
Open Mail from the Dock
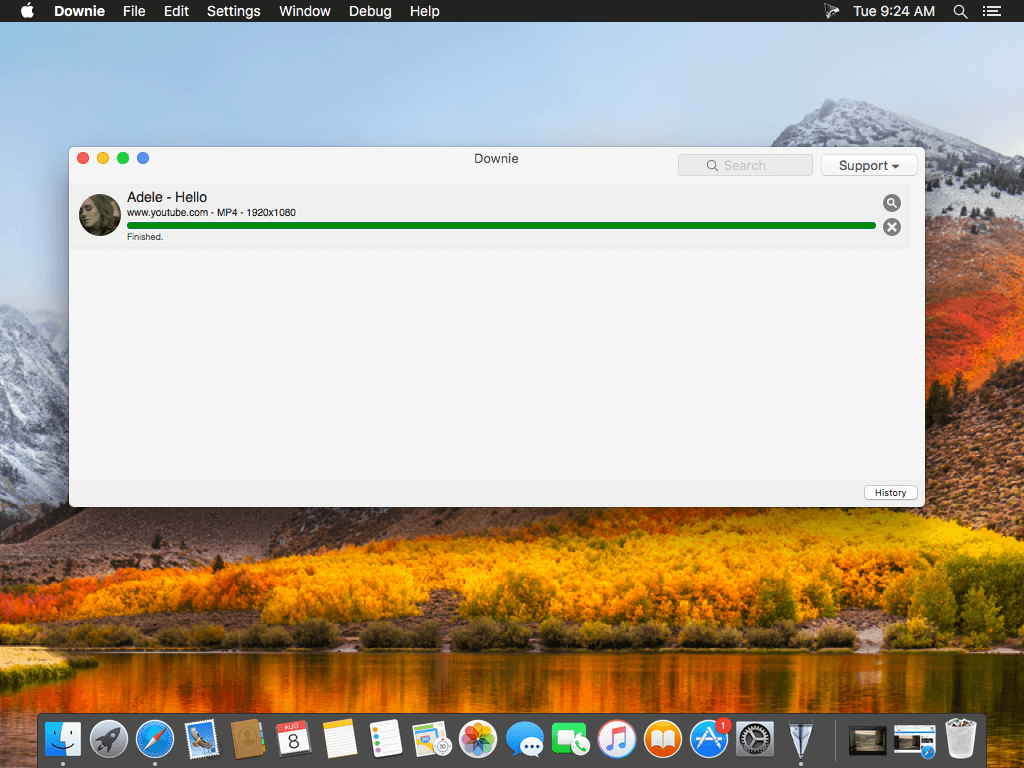point(201,739)
